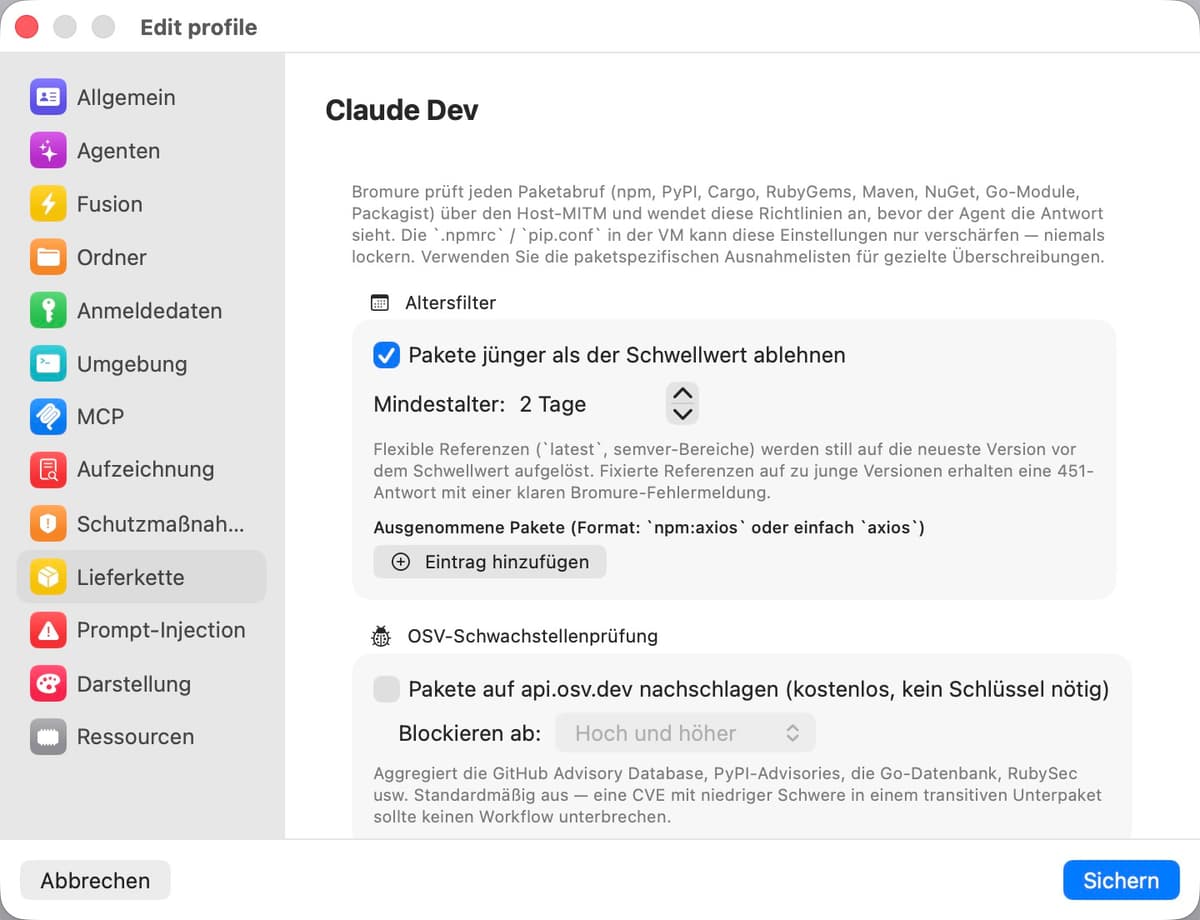
Task: Increase Mindestalter with stepper up arrow
Action: click(682, 394)
